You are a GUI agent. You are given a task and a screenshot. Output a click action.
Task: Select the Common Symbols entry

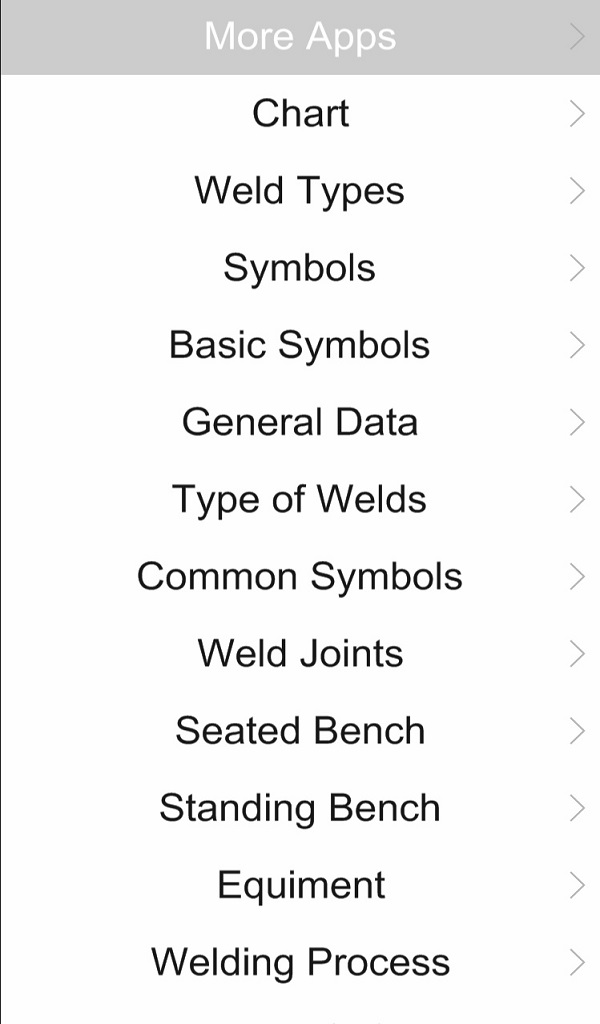[x=300, y=576]
